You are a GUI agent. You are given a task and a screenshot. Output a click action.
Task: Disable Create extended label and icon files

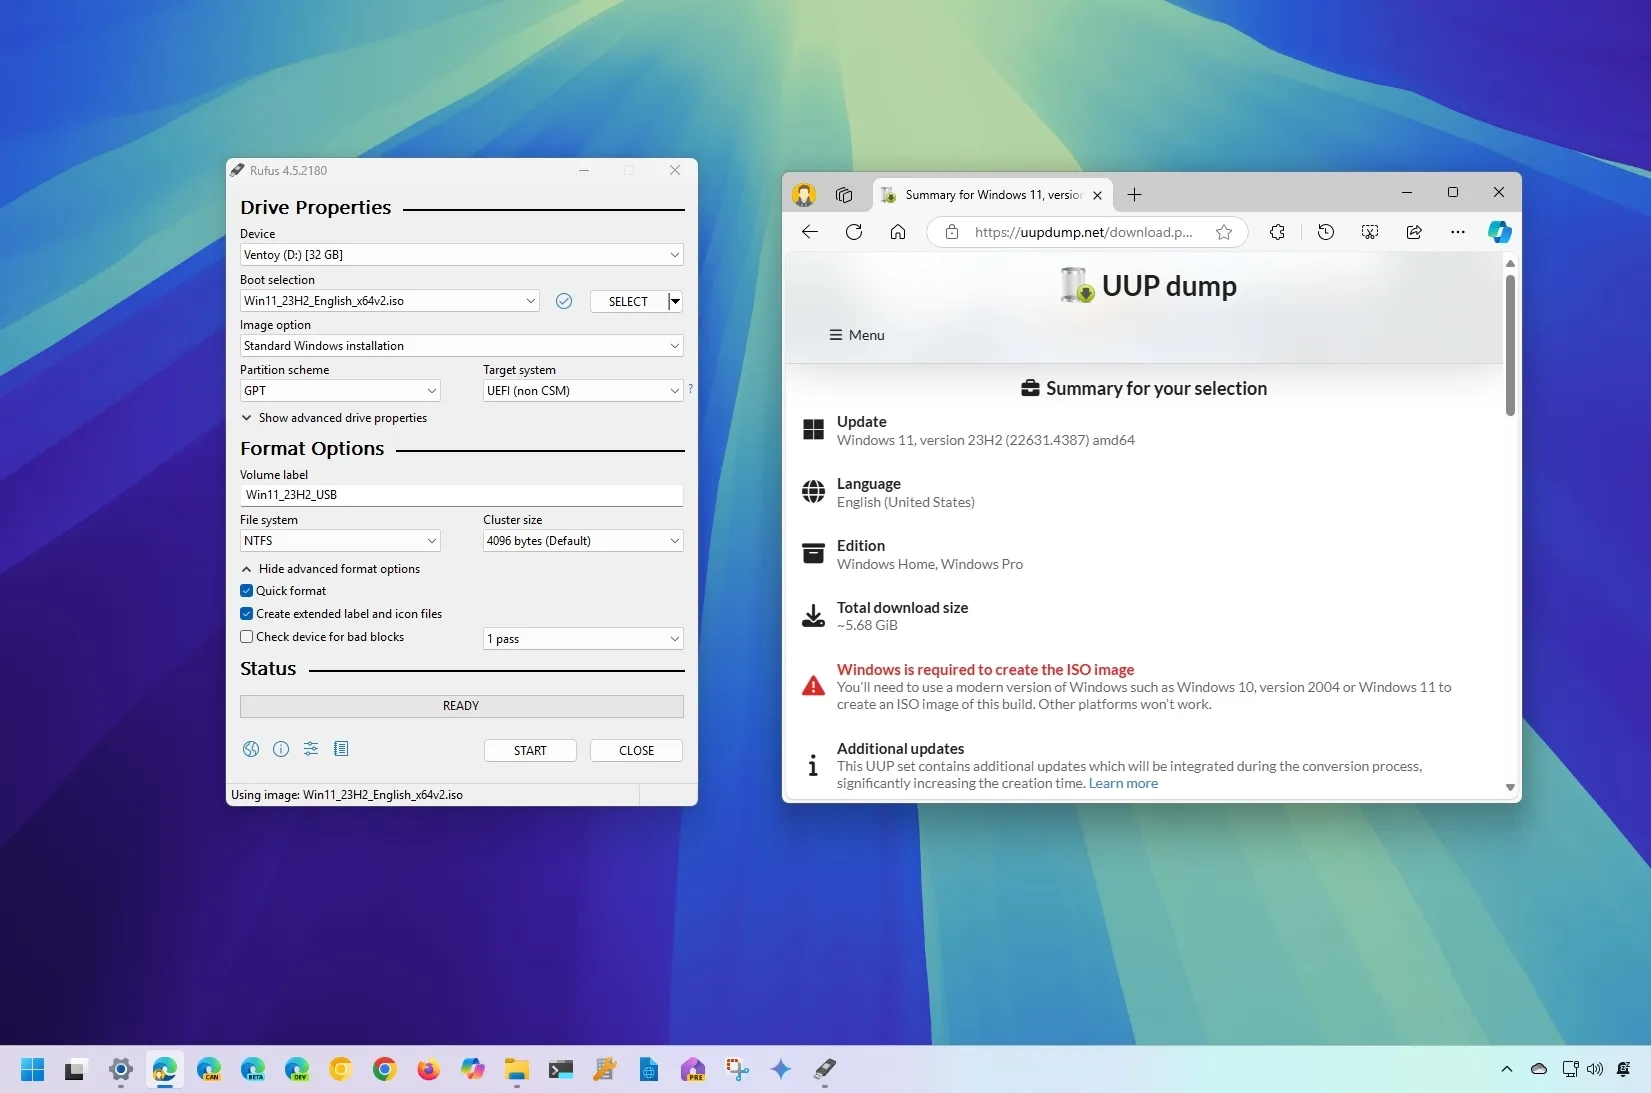tap(246, 614)
